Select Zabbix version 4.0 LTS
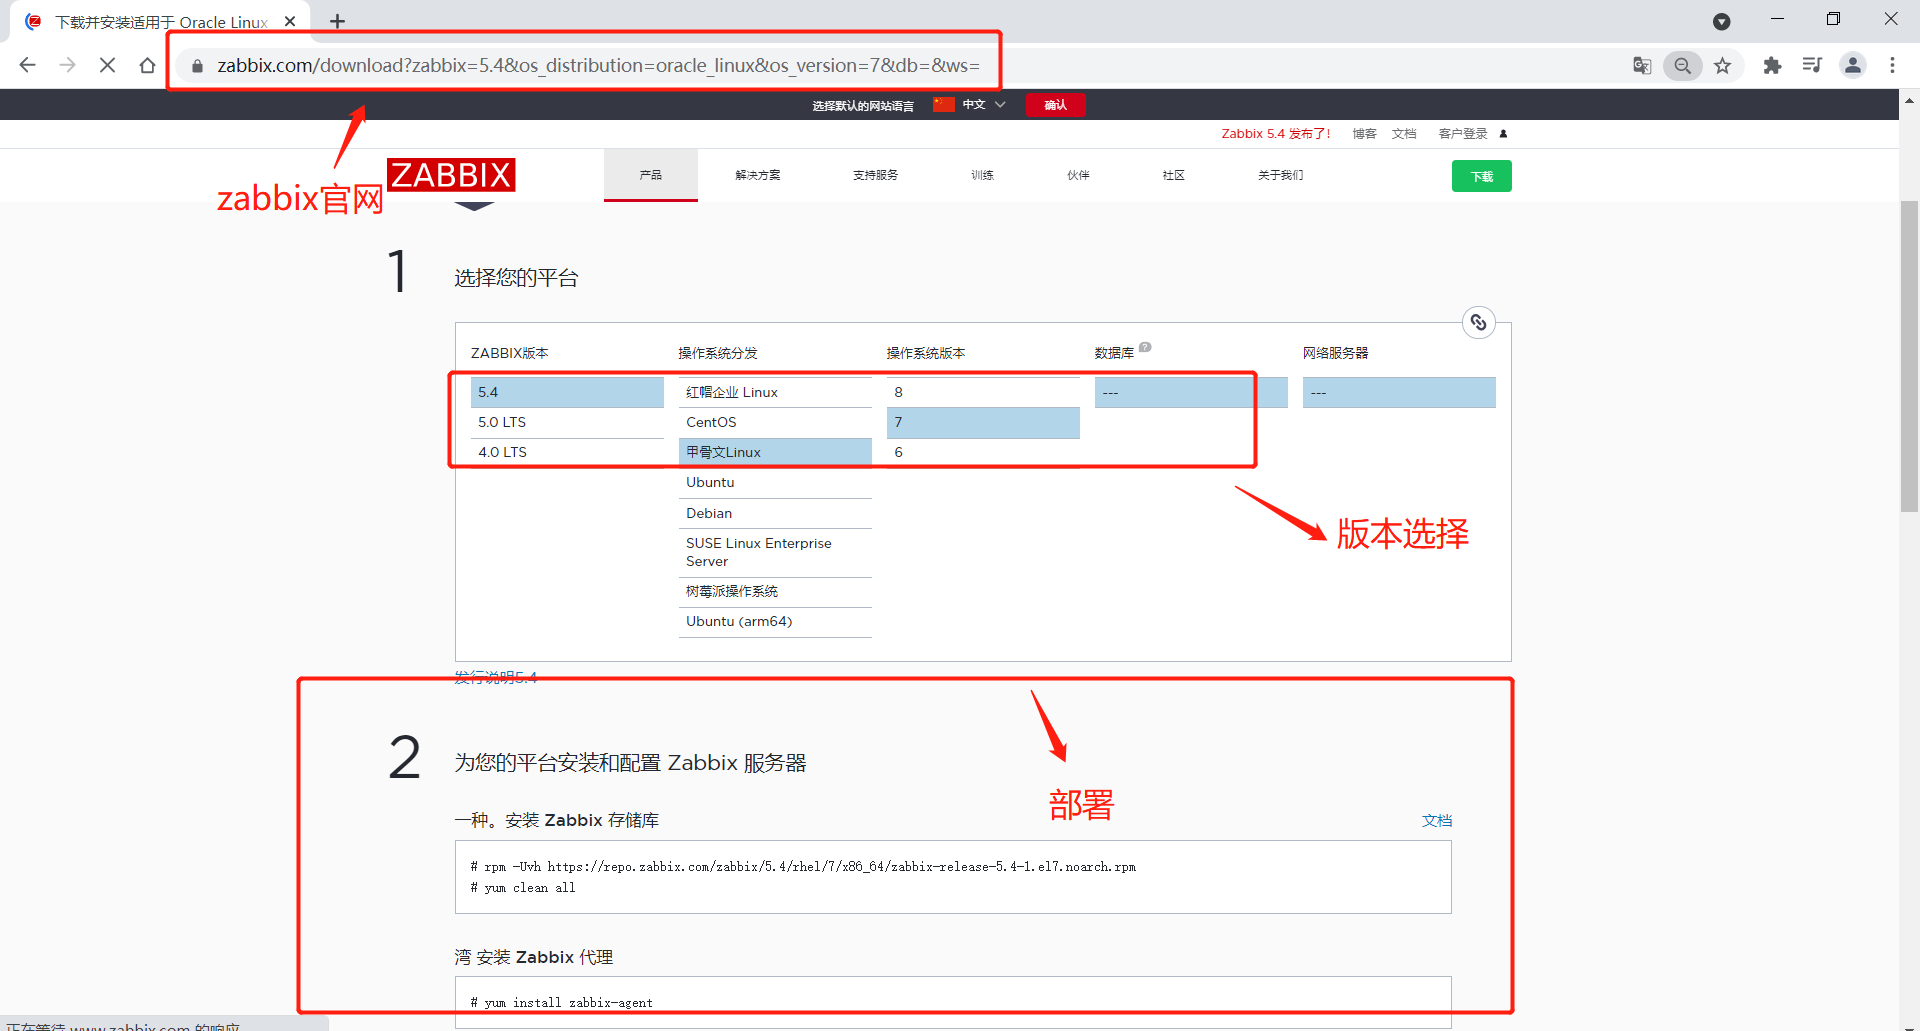This screenshot has height=1031, width=1920. point(567,452)
